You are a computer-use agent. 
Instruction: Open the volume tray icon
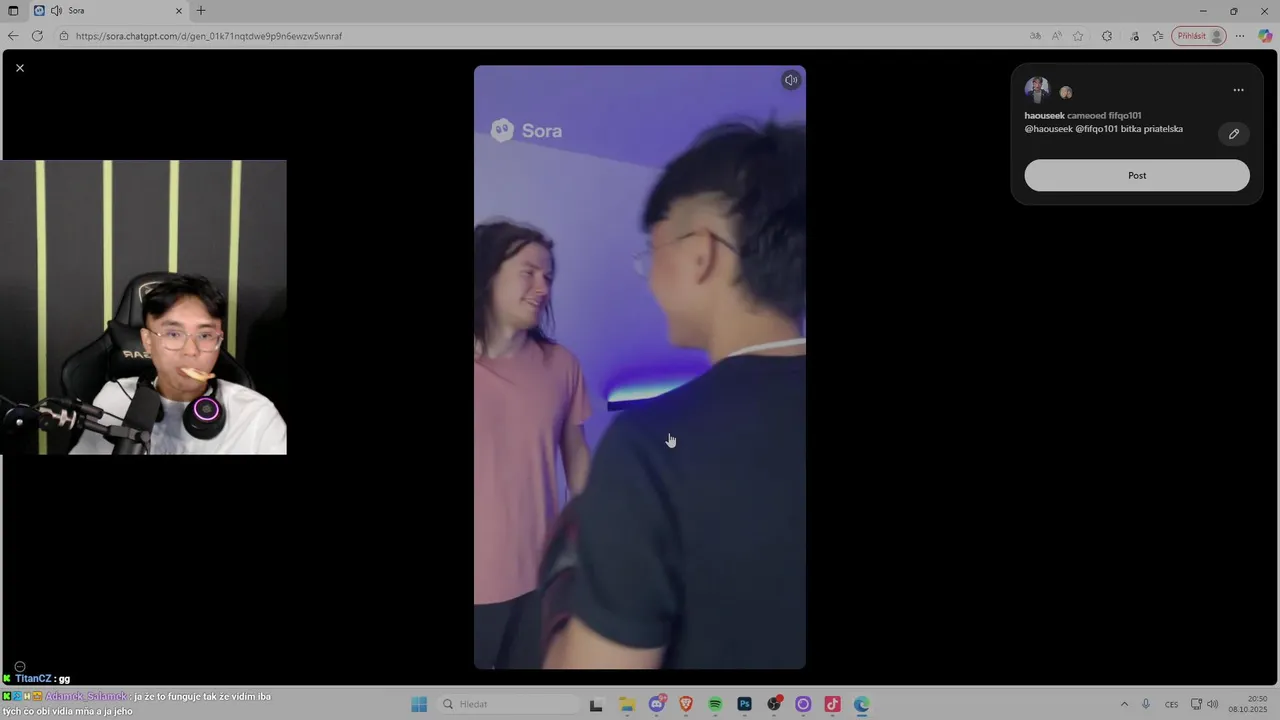point(1213,704)
